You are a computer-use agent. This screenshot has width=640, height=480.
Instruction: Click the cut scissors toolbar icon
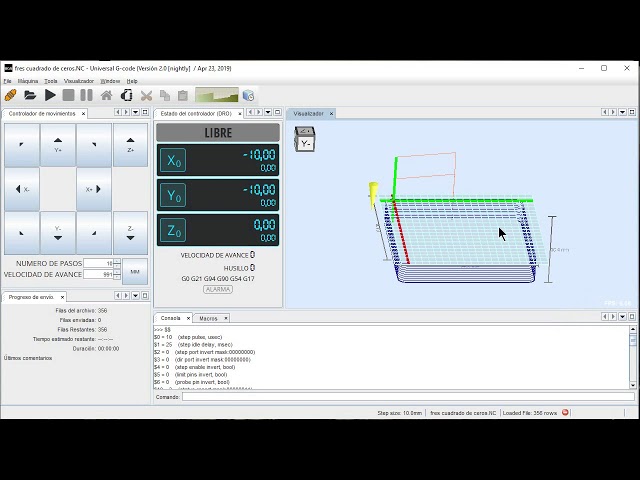point(146,96)
